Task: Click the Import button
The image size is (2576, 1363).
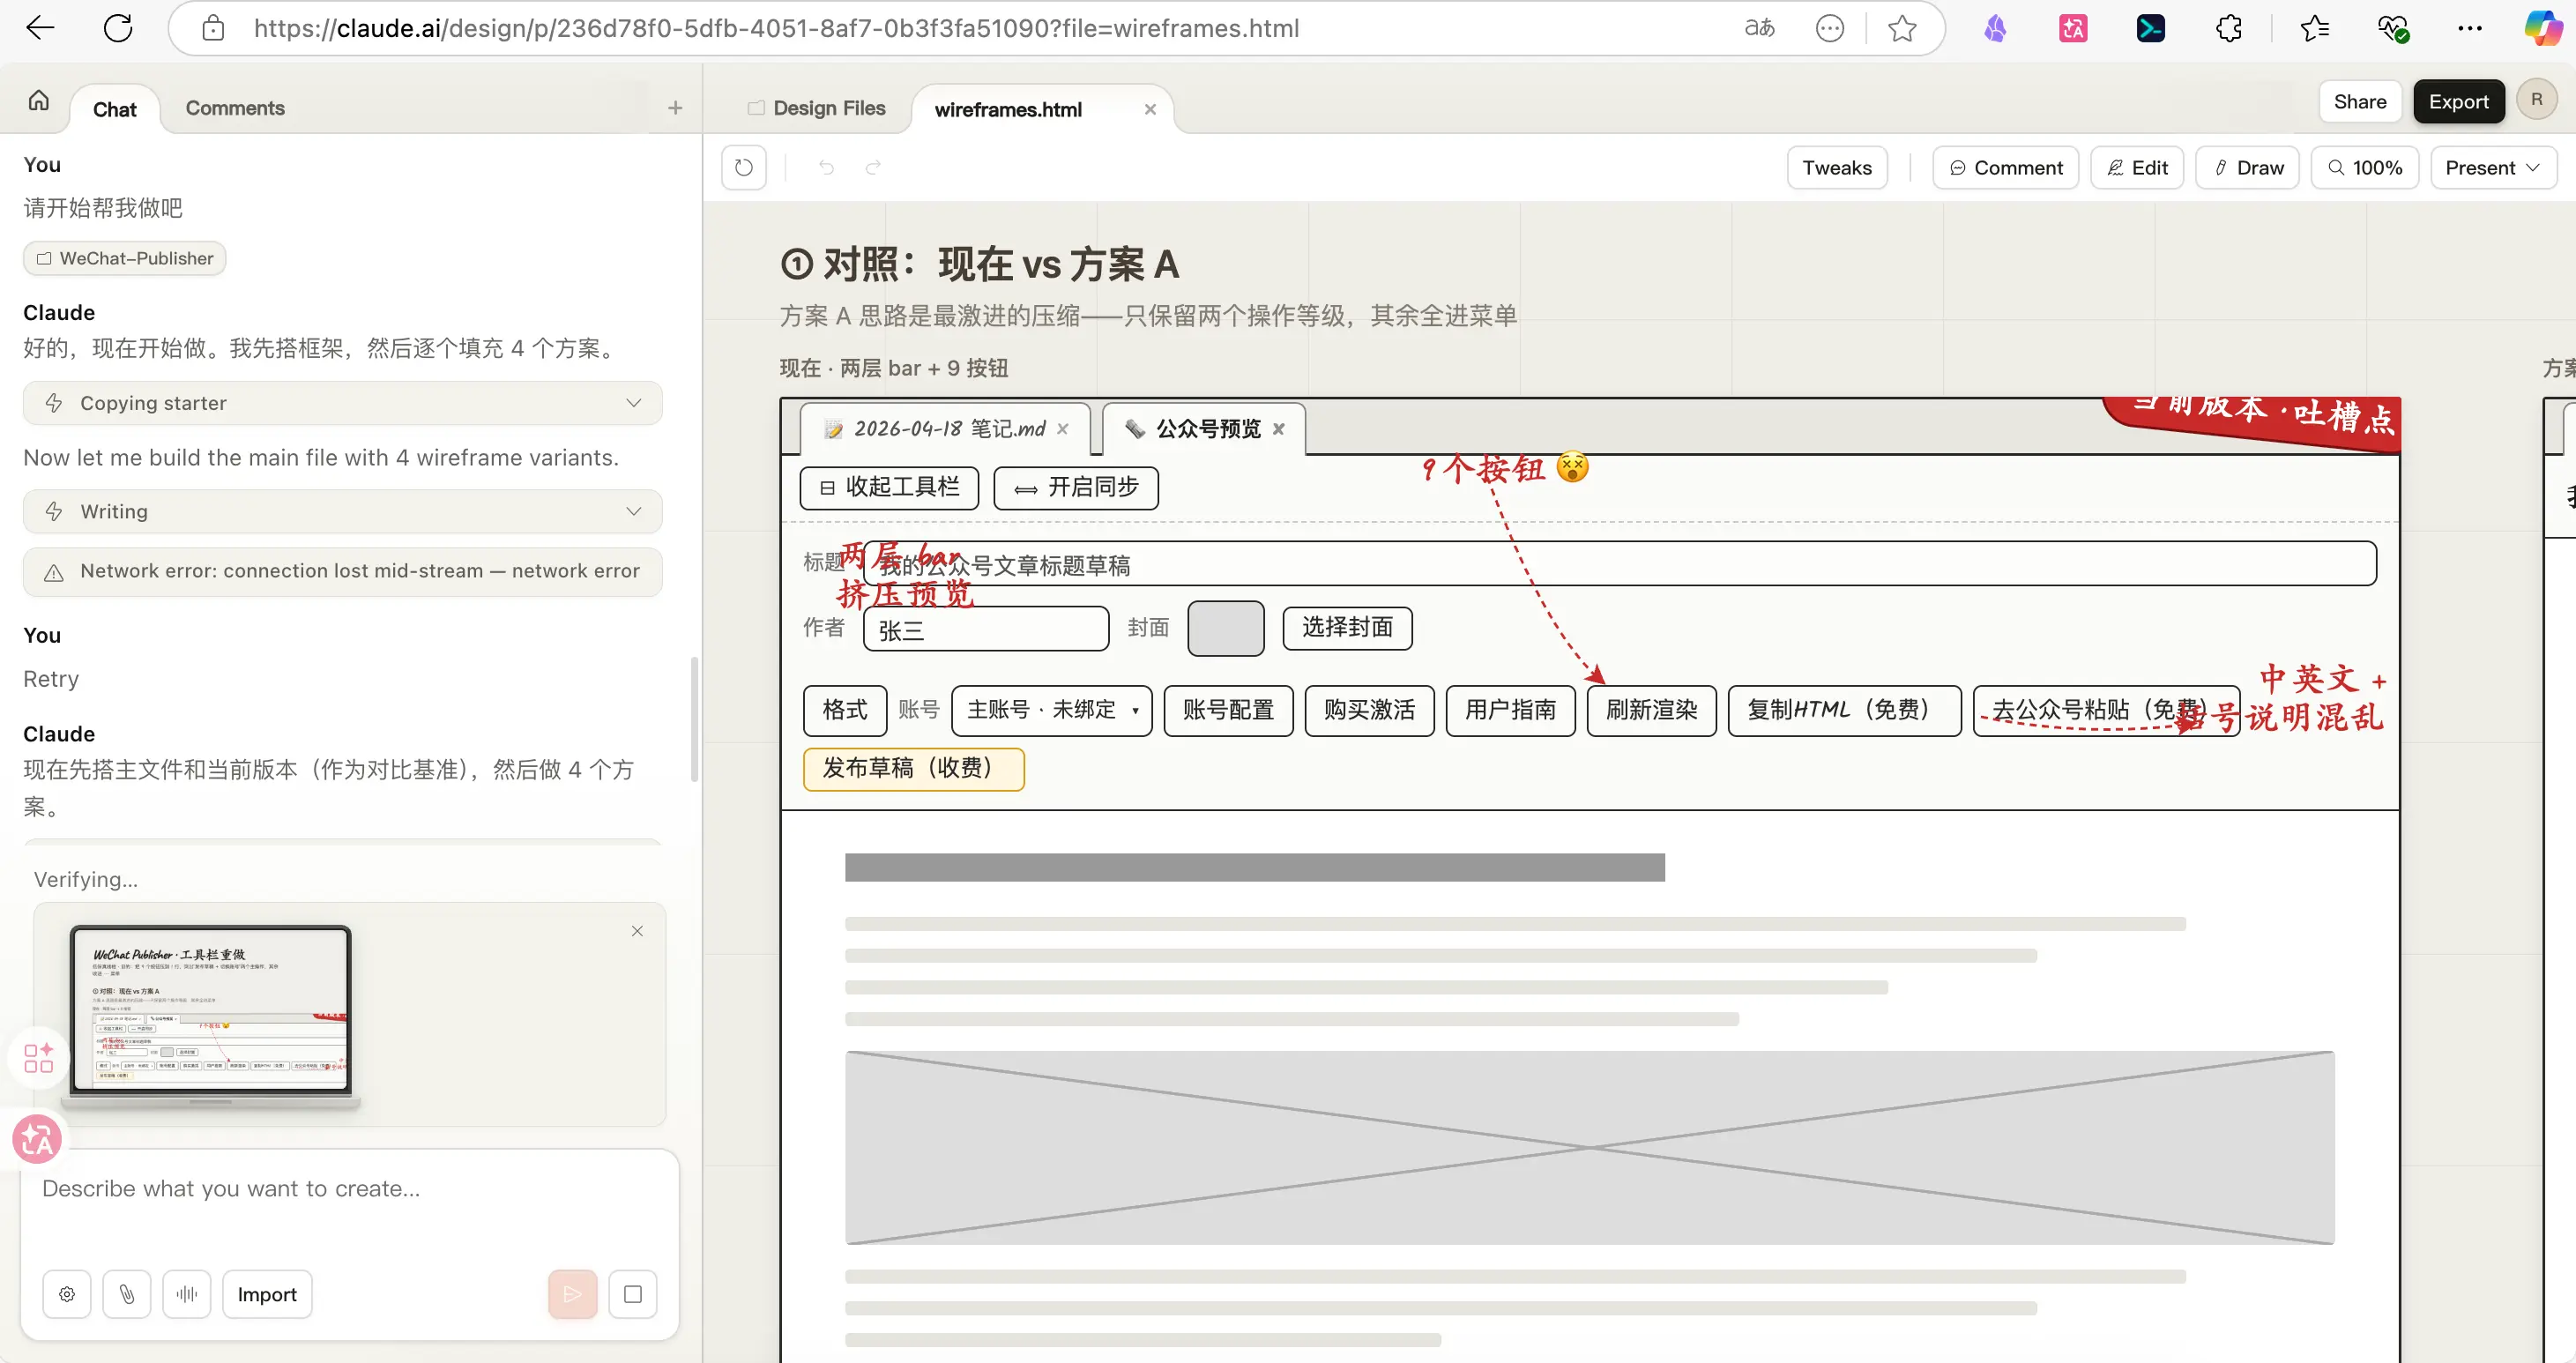Action: [x=266, y=1294]
